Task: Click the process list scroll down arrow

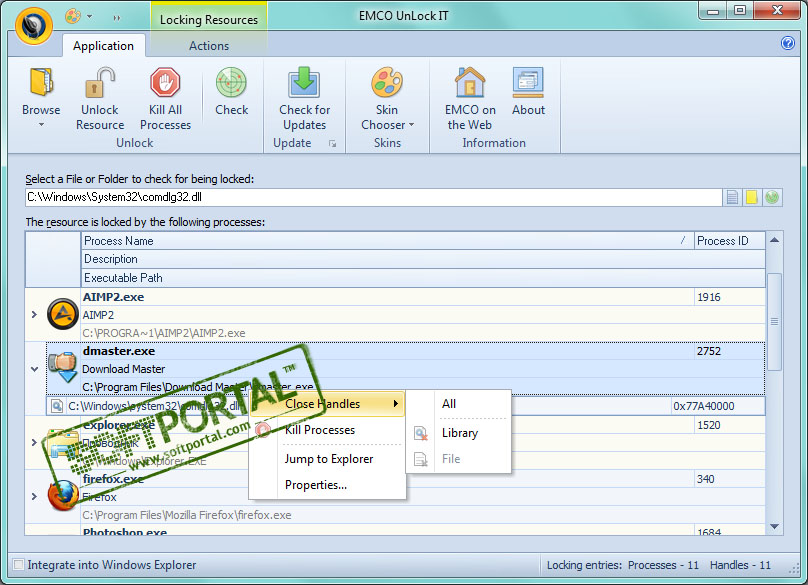Action: 775,526
